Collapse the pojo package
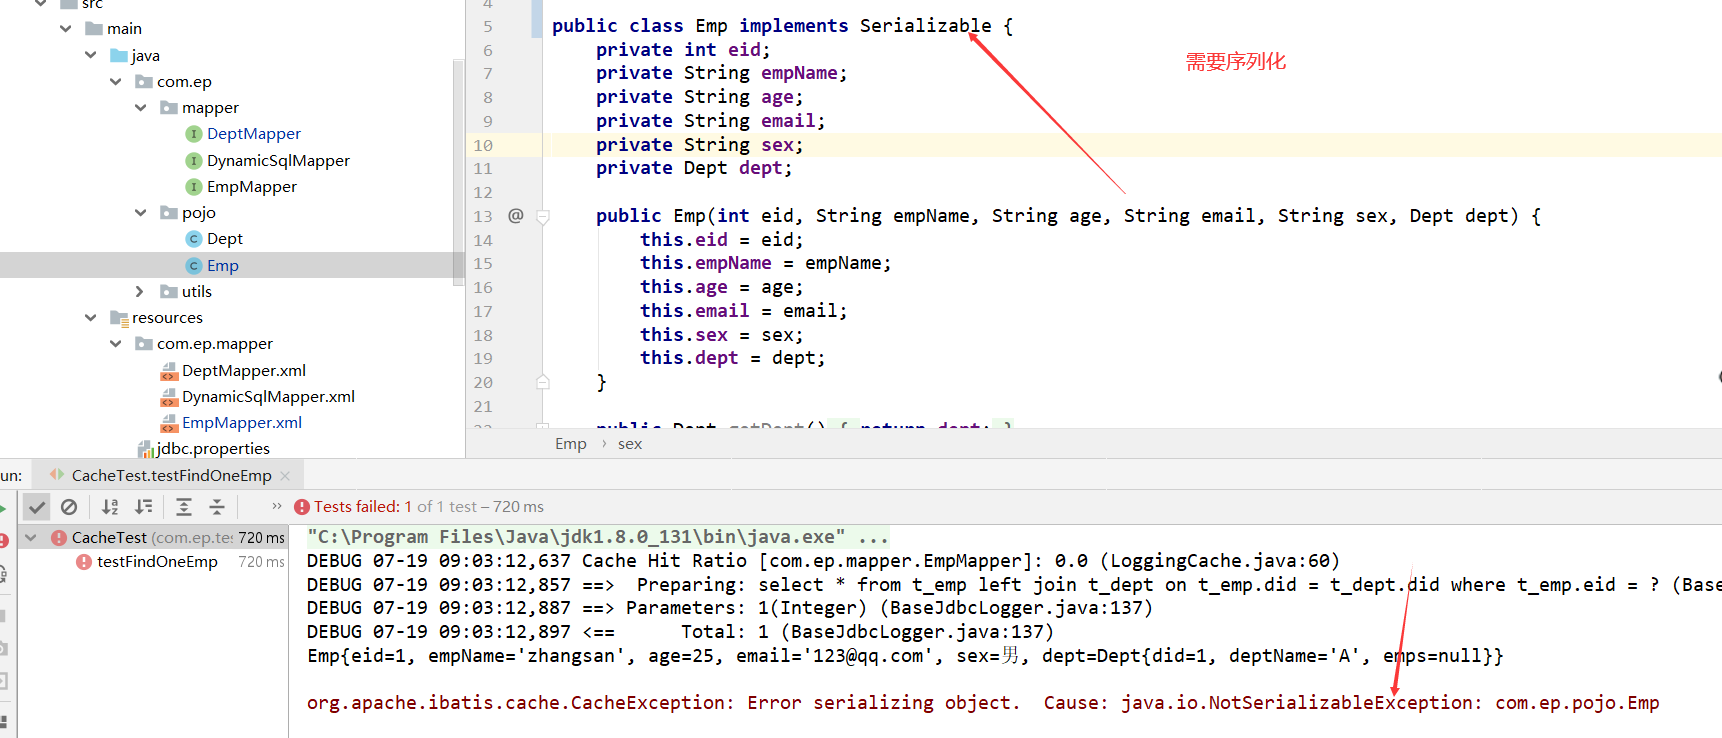This screenshot has height=738, width=1722. (x=141, y=213)
